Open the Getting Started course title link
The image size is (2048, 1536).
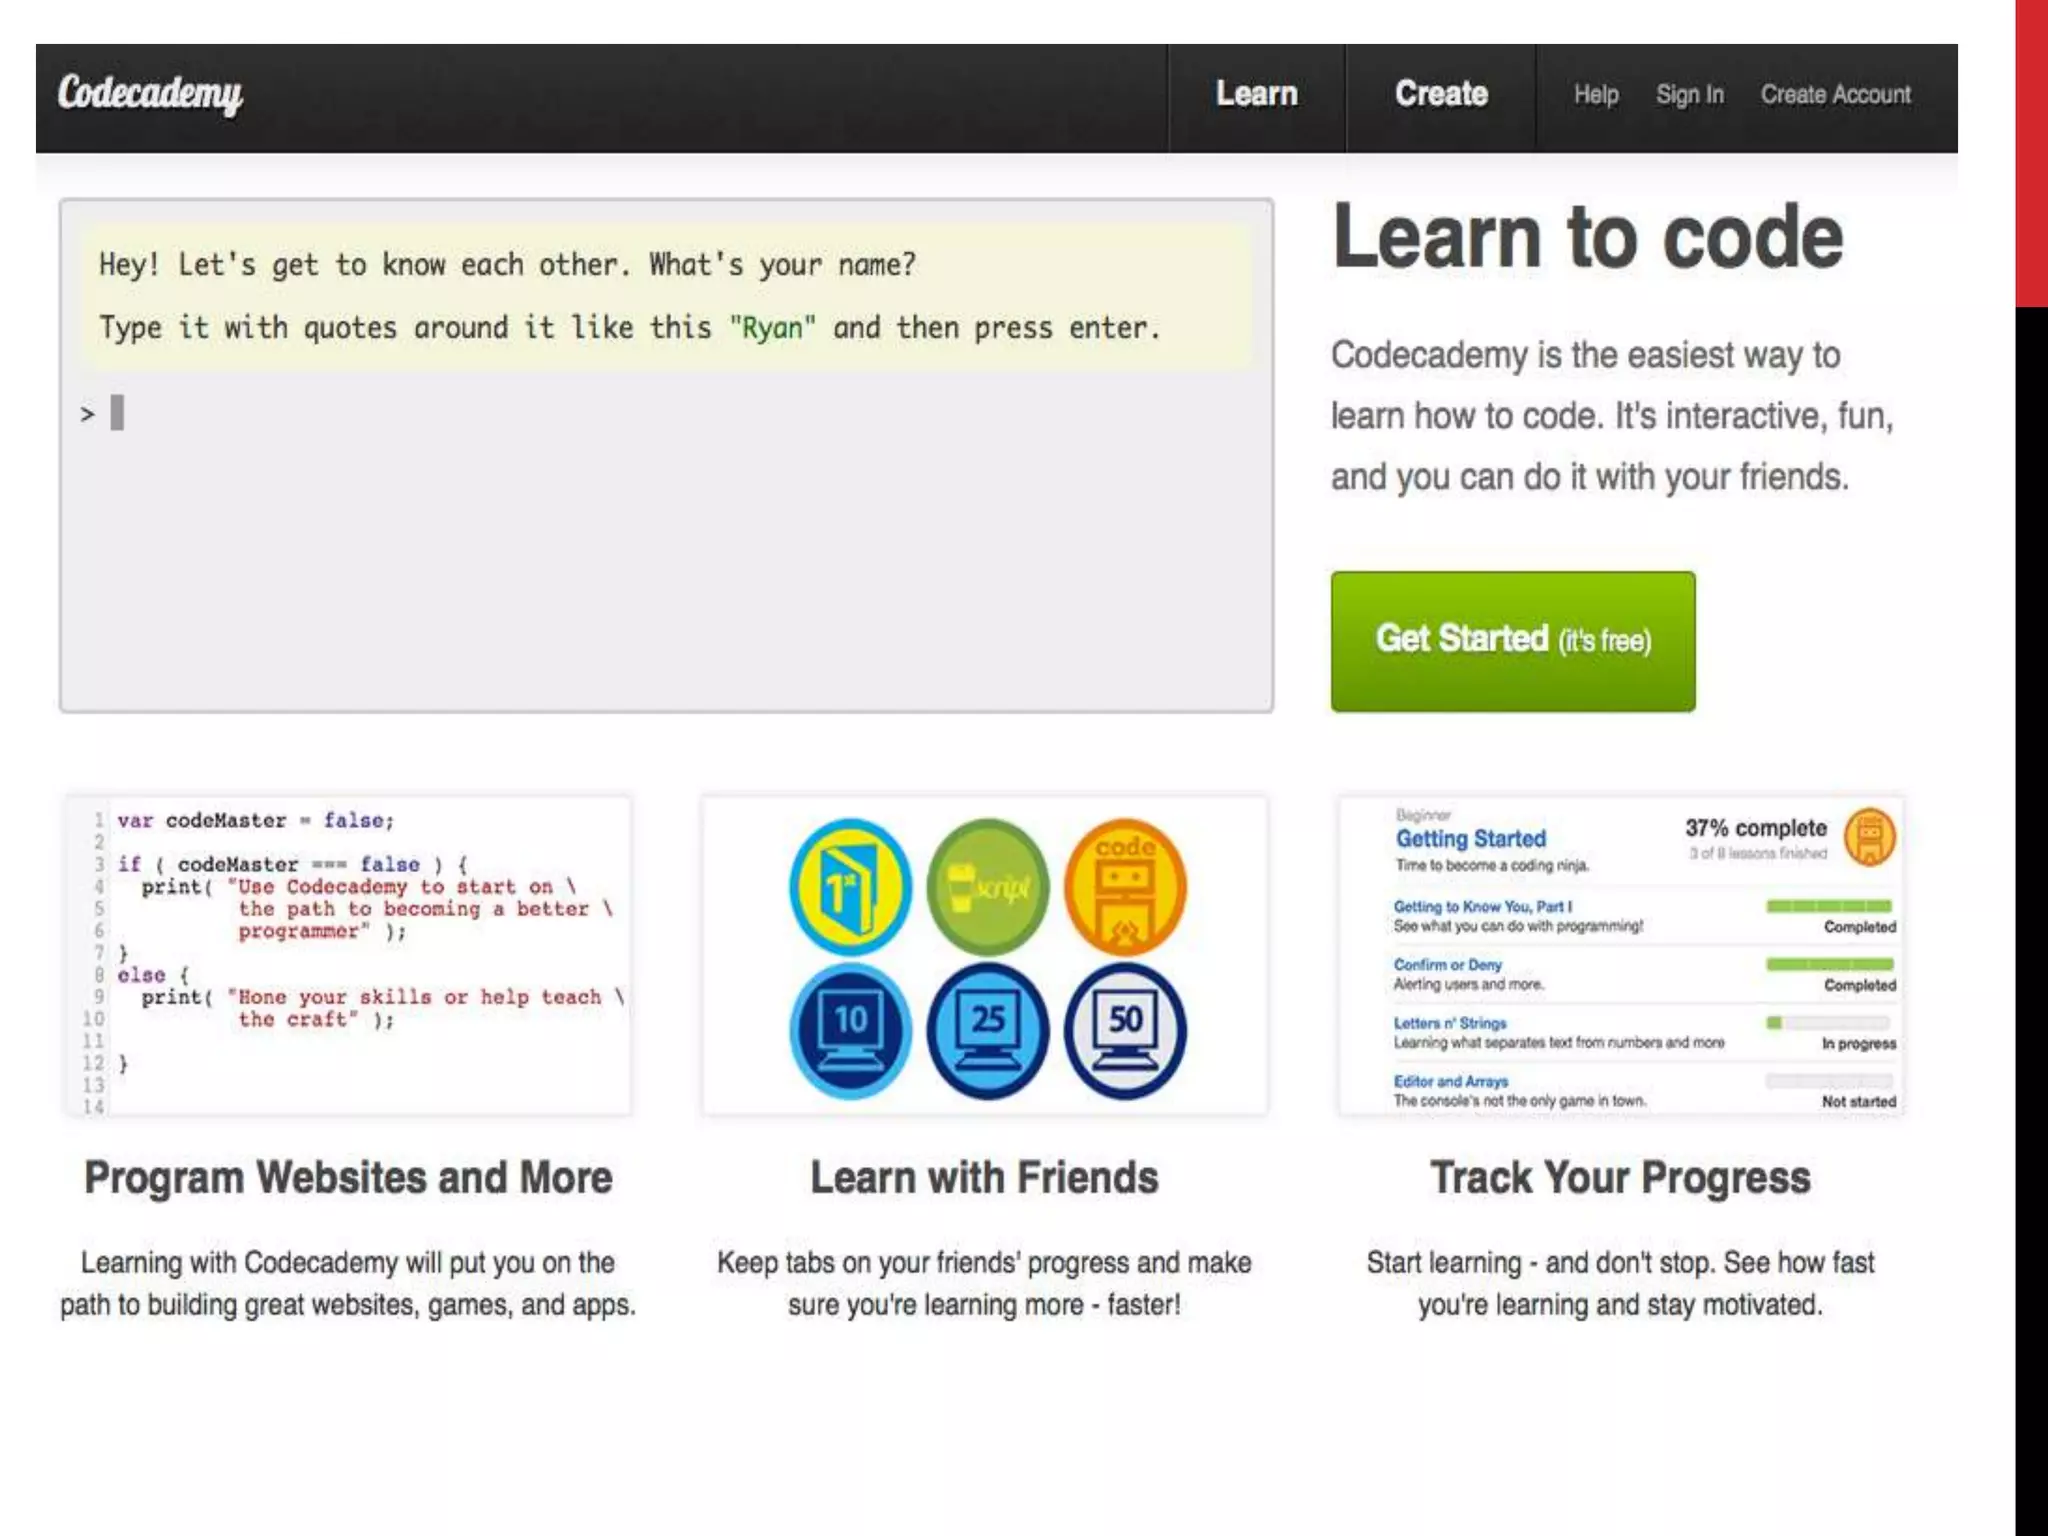click(1470, 839)
